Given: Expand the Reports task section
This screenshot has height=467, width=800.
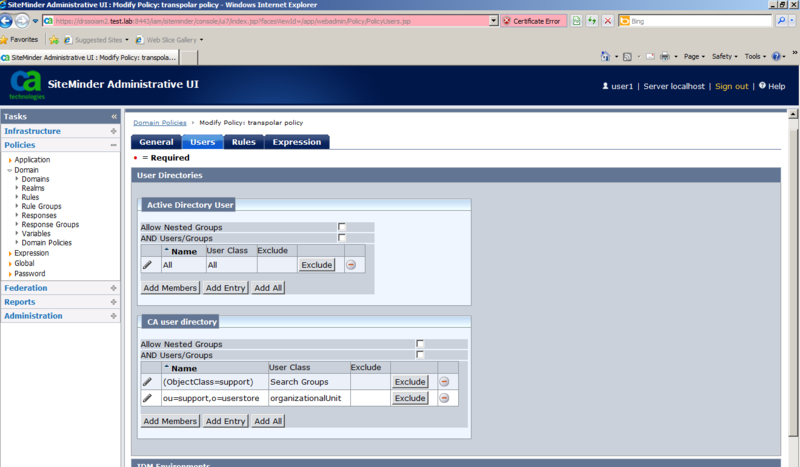Looking at the screenshot, I should point(113,302).
